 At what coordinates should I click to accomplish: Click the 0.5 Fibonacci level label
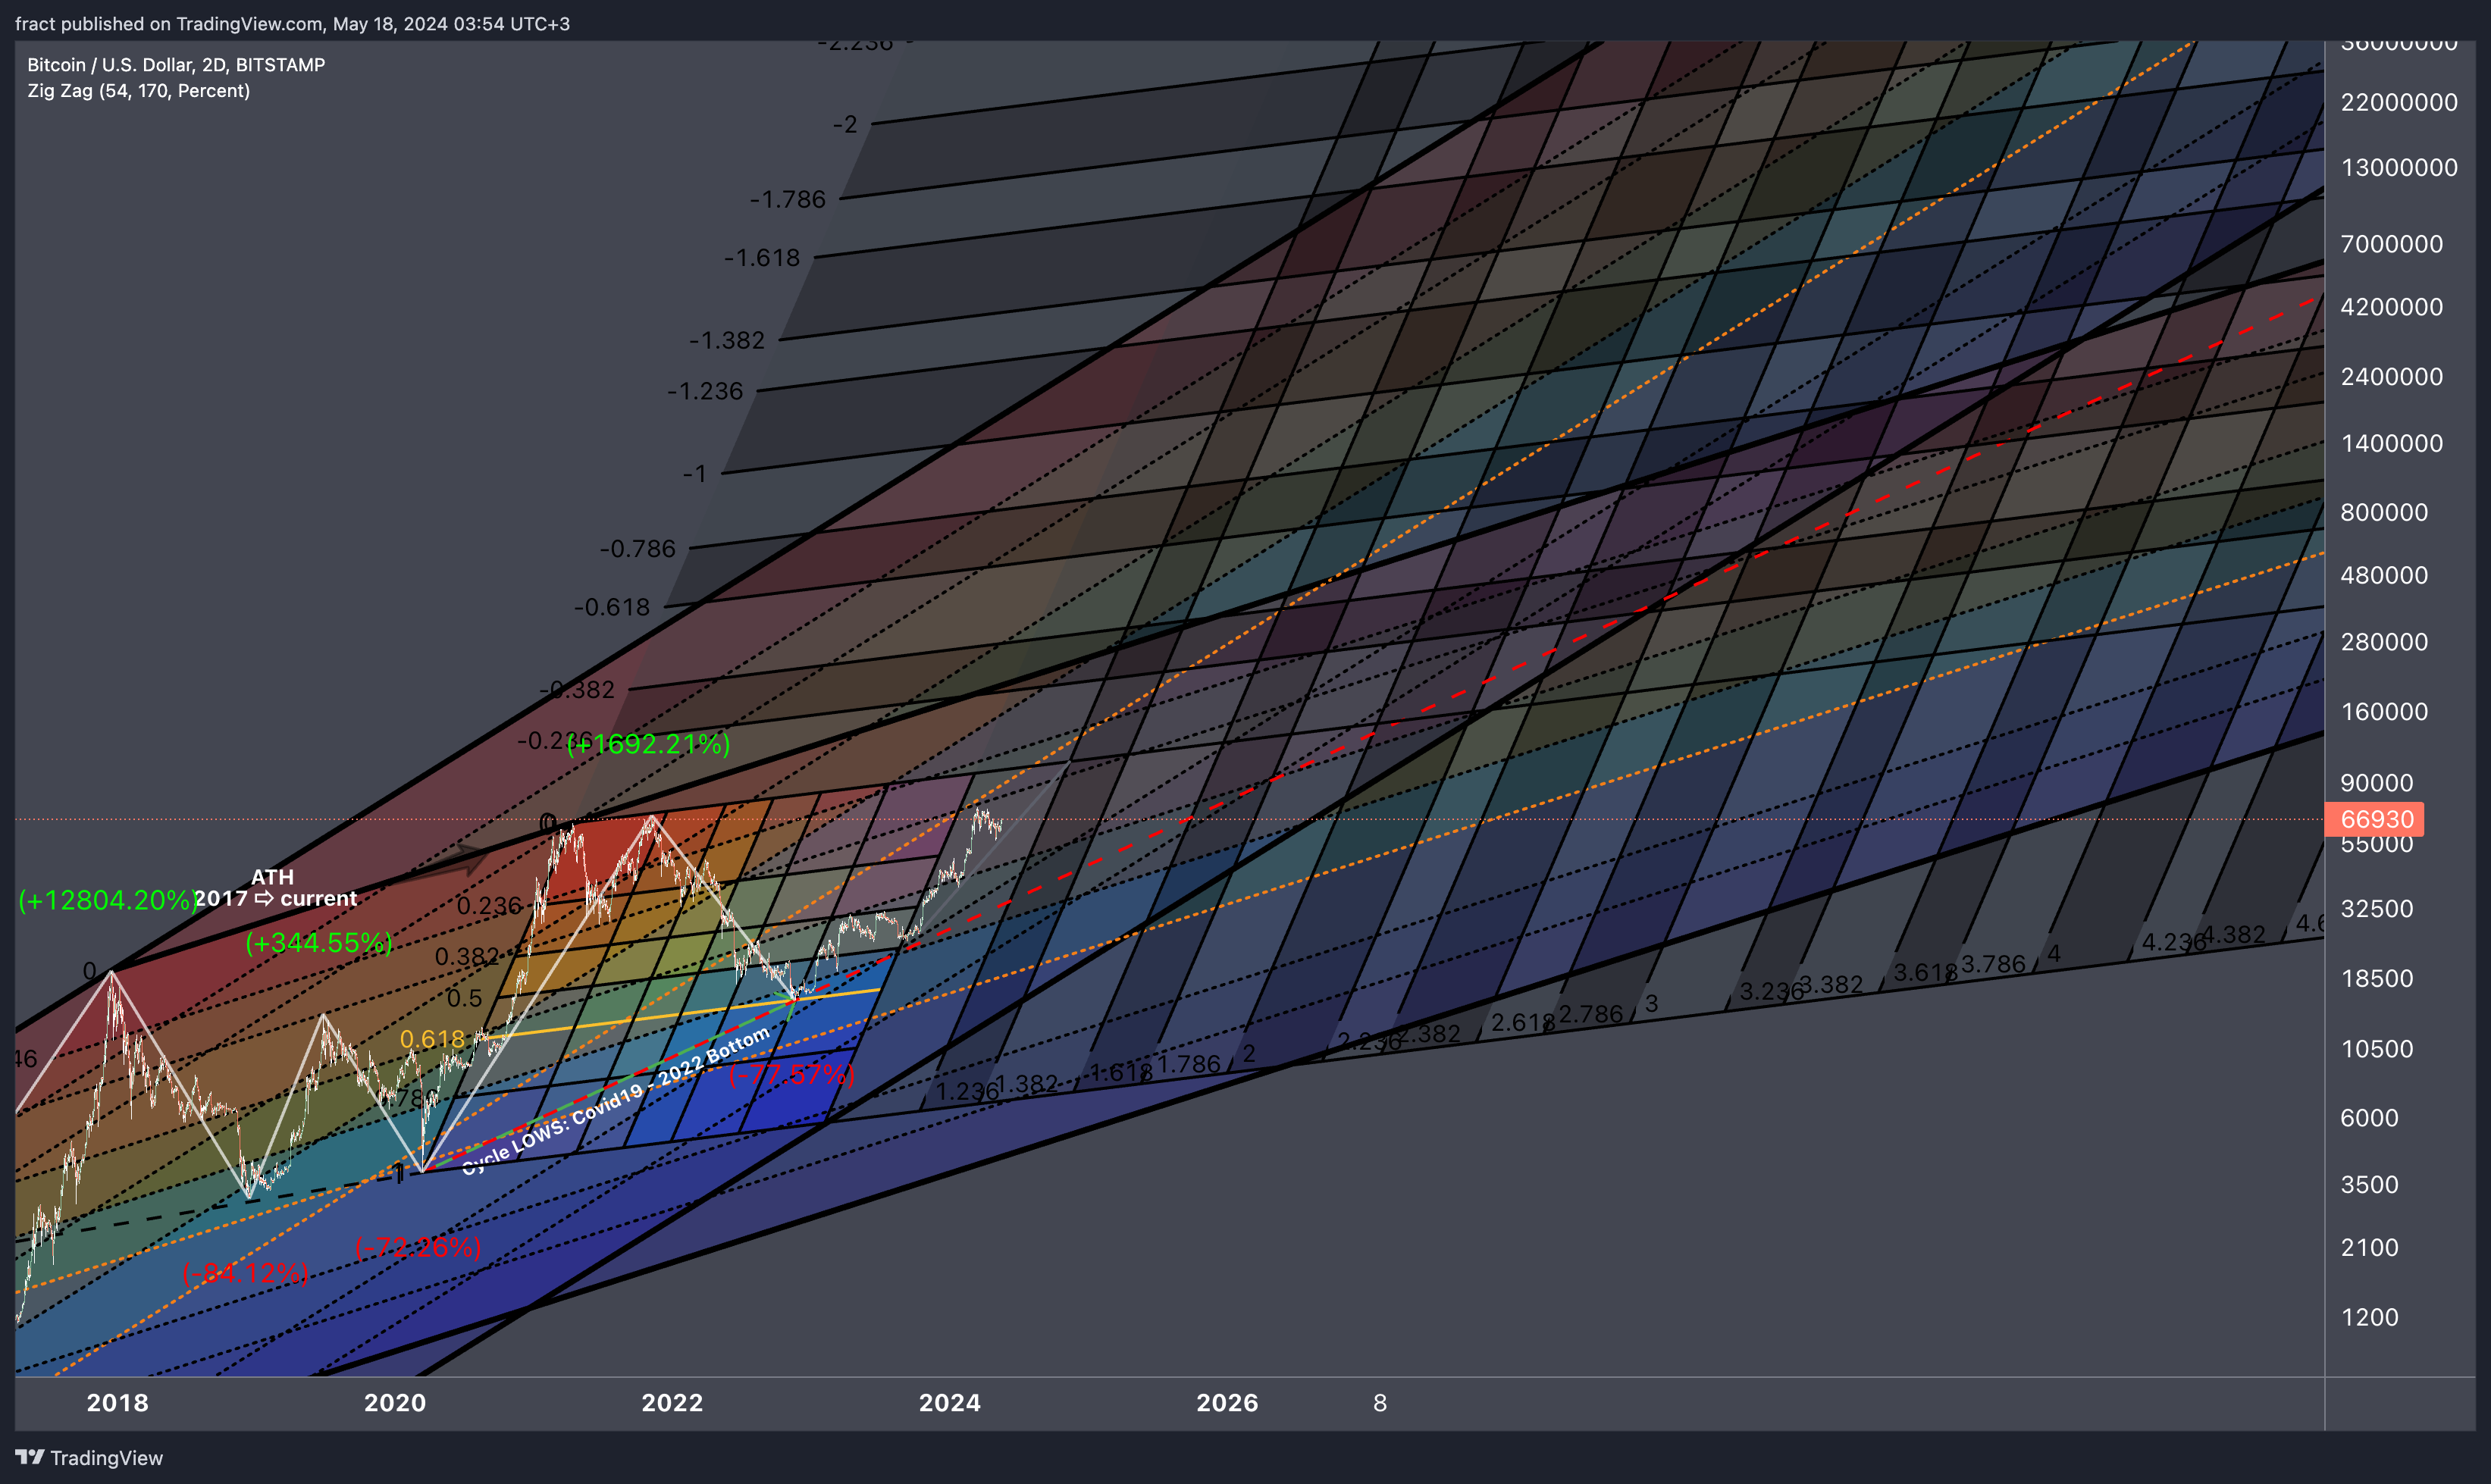(x=464, y=998)
